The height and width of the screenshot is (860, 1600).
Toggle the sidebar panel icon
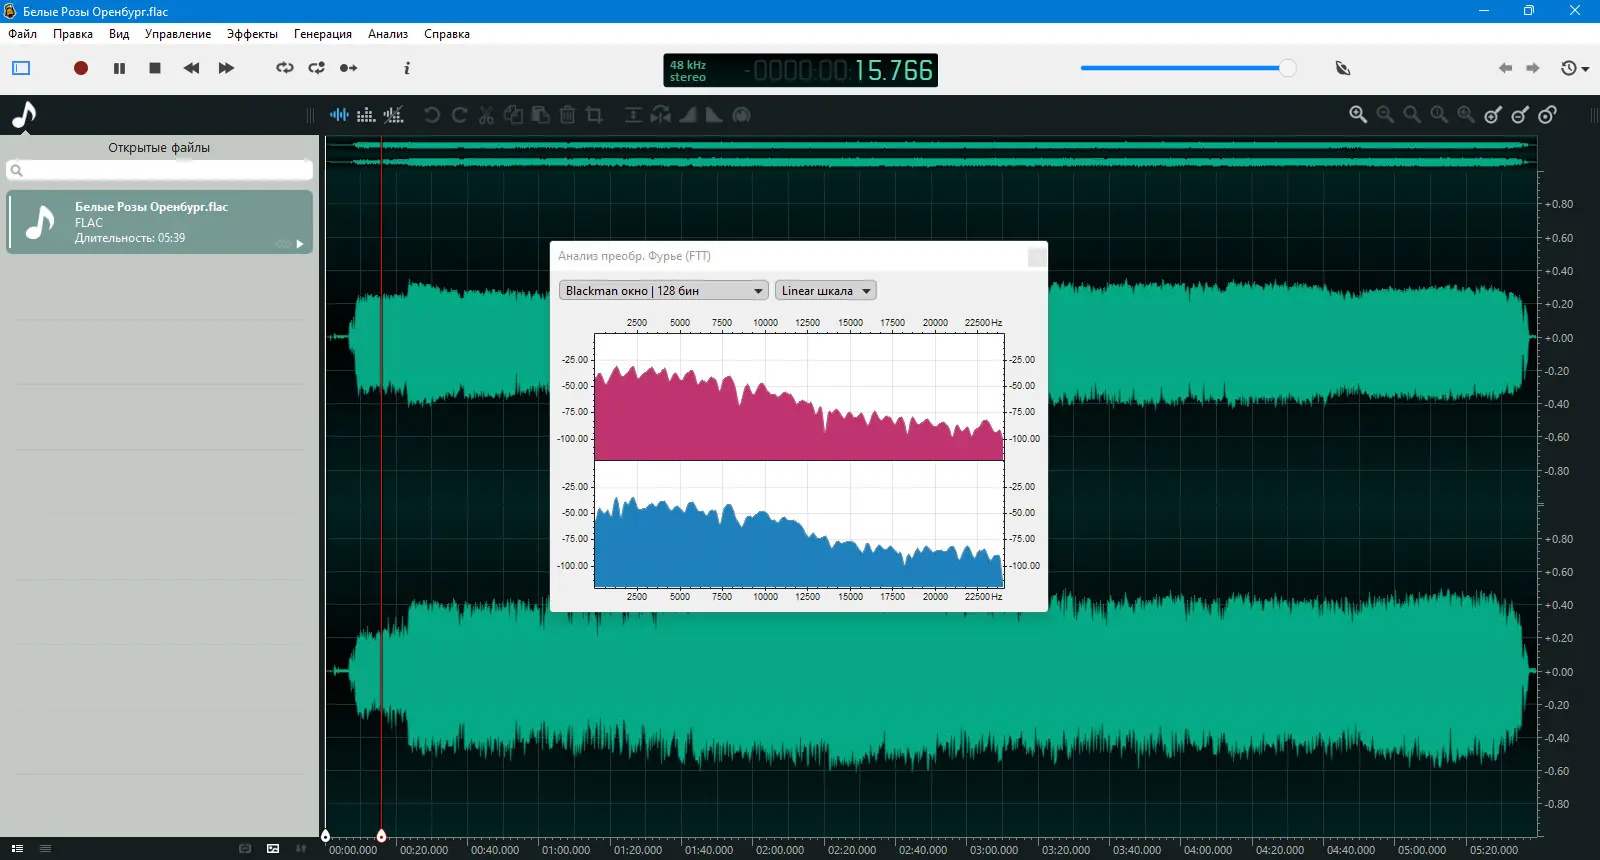pos(21,68)
